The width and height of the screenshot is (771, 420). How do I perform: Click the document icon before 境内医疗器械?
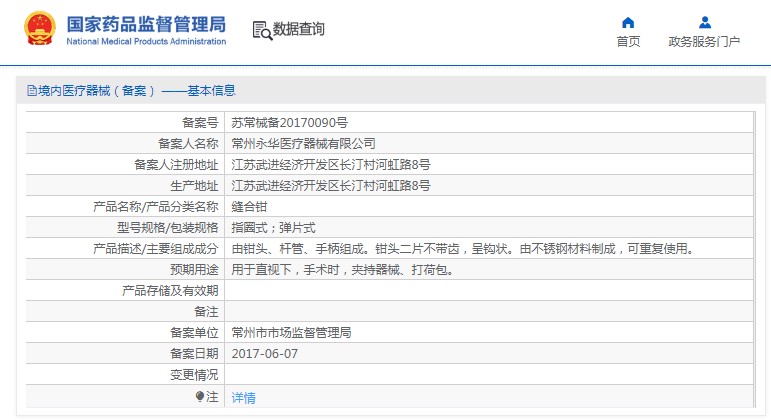32,90
